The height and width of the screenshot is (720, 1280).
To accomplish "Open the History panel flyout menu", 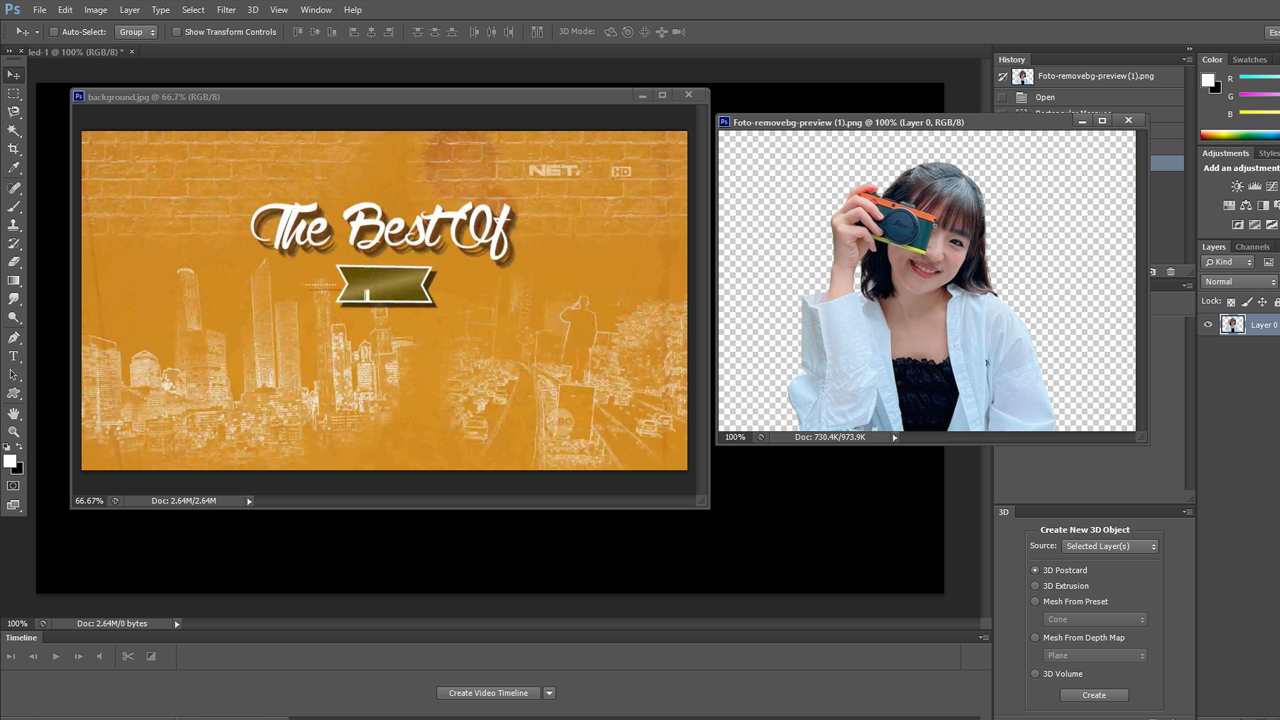I will (x=1187, y=59).
